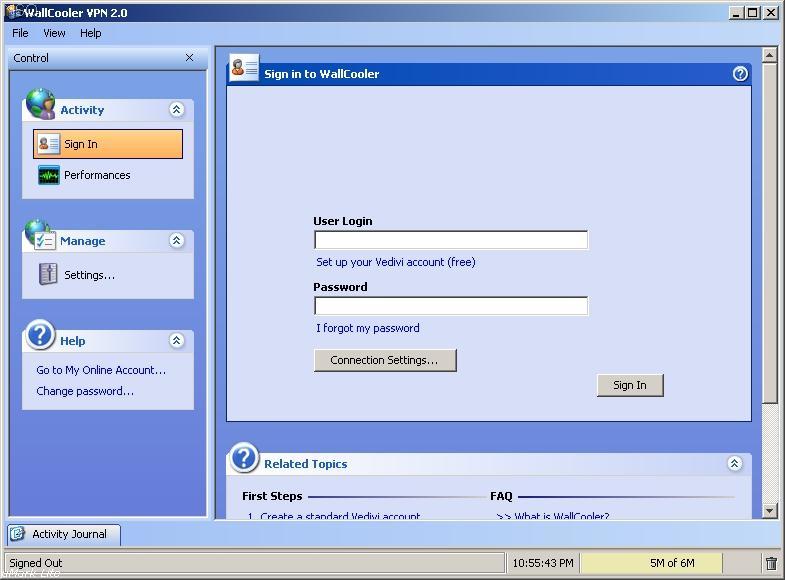Click the trash icon in status bar
The height and width of the screenshot is (580, 785).
tap(771, 563)
